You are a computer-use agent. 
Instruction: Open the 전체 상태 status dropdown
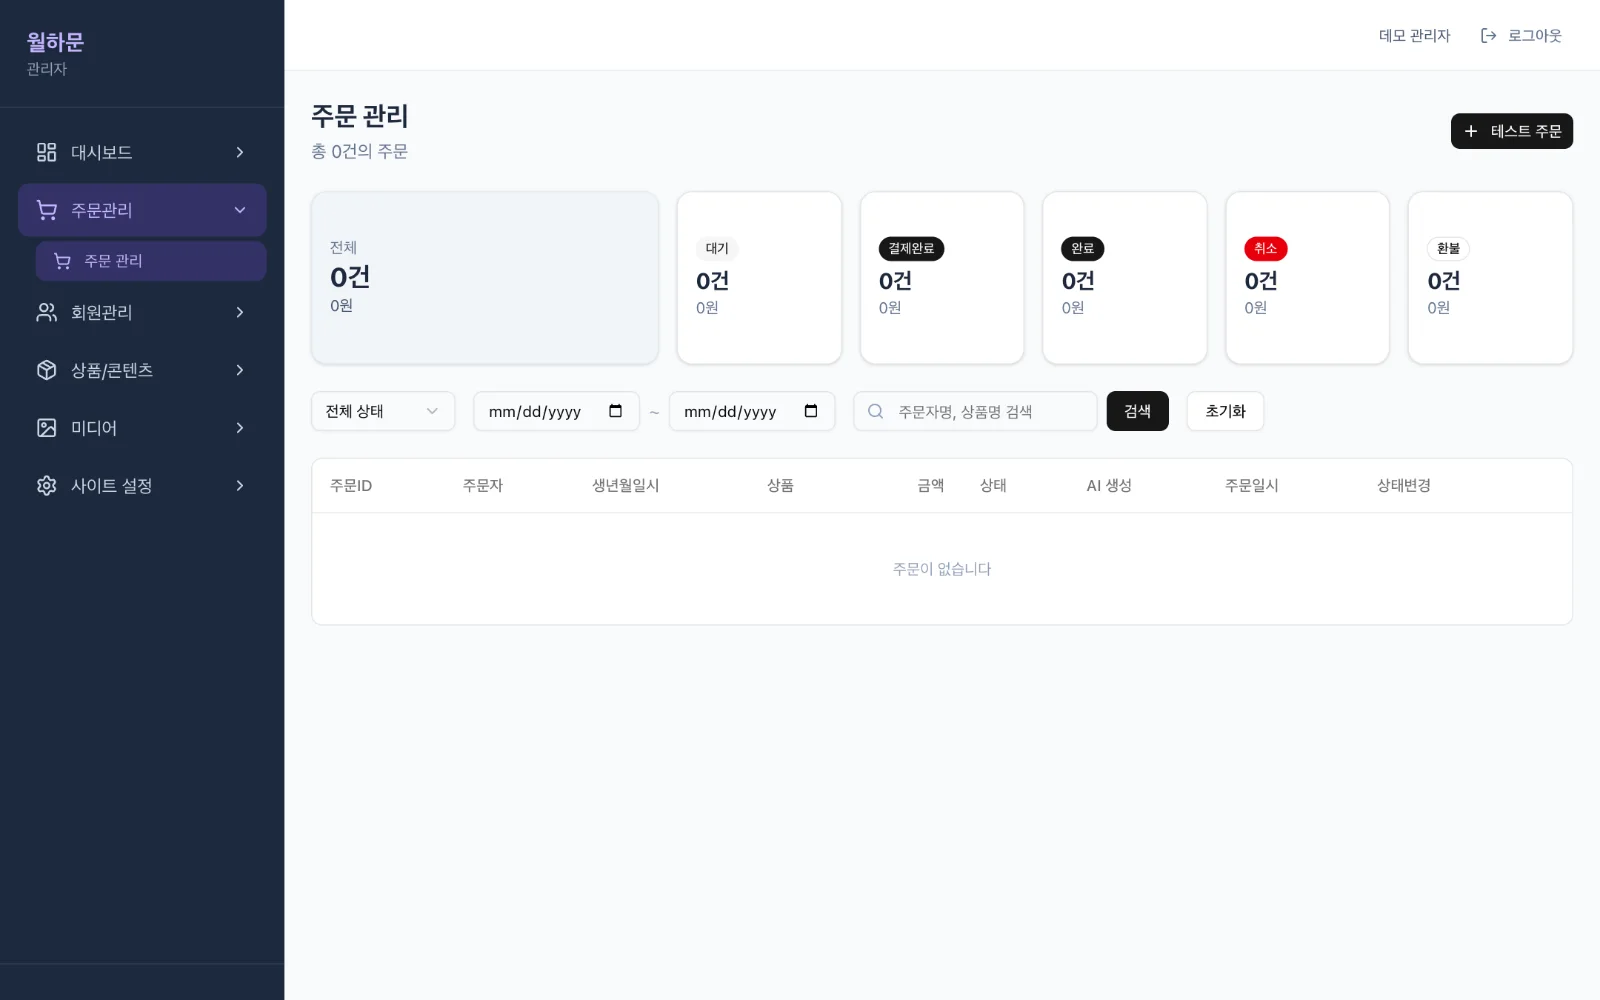[x=383, y=411]
